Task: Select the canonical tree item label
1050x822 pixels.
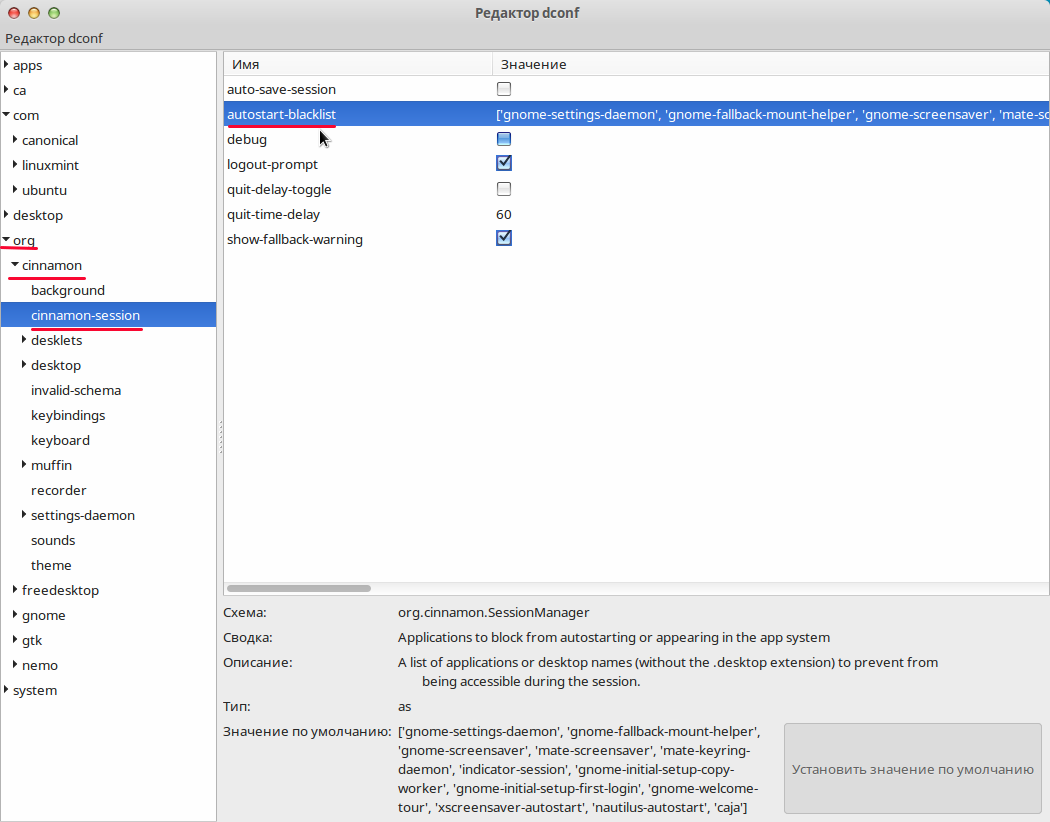Action: pyautogui.click(x=50, y=141)
